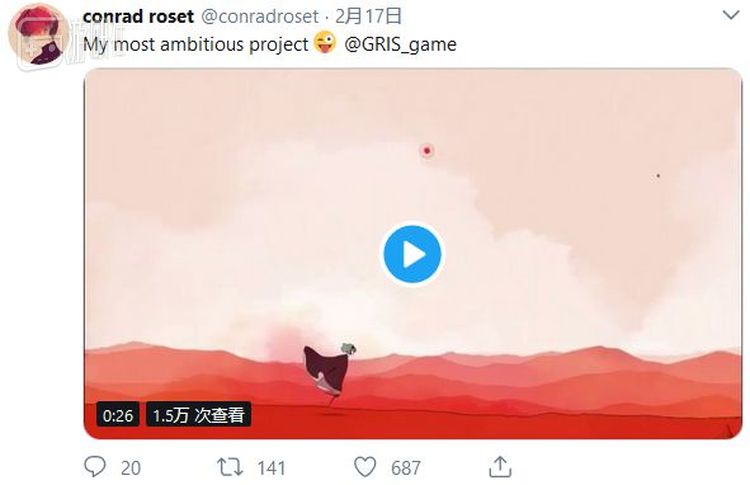Click the like count 687
This screenshot has height=485, width=750.
[x=406, y=468]
